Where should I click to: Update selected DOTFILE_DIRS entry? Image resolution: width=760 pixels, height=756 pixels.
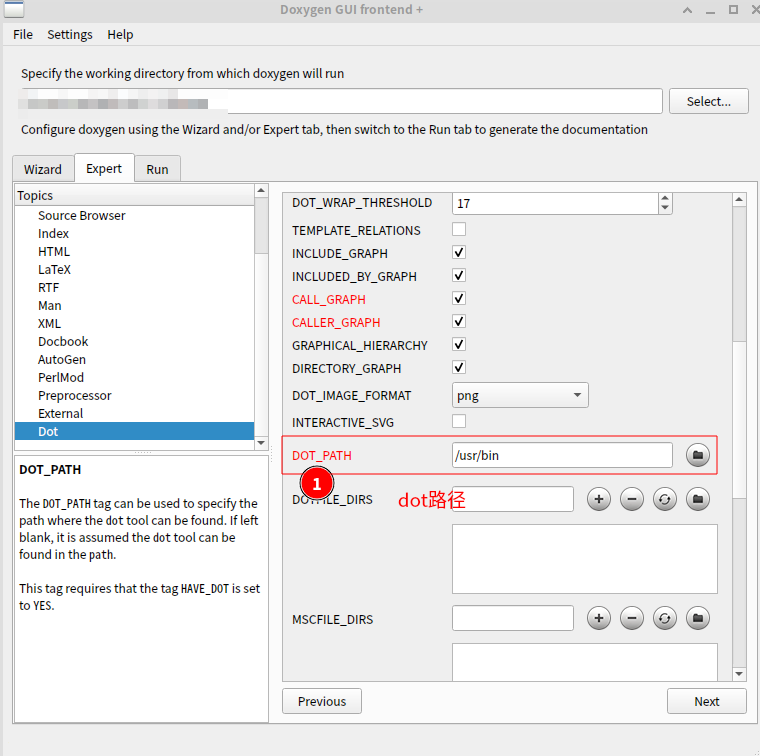(x=665, y=499)
